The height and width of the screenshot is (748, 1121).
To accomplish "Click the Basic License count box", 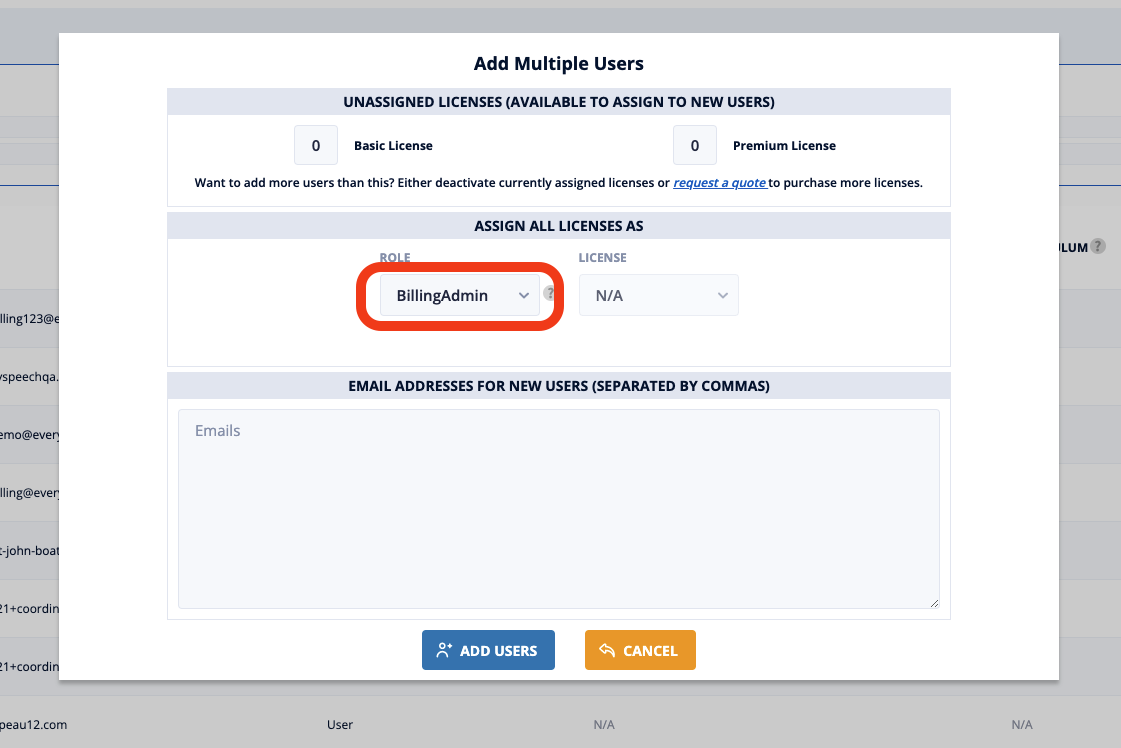I will (316, 145).
